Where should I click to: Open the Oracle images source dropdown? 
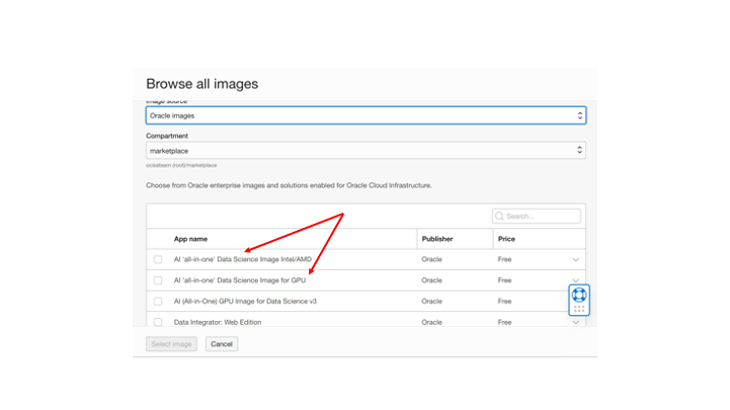[366, 115]
